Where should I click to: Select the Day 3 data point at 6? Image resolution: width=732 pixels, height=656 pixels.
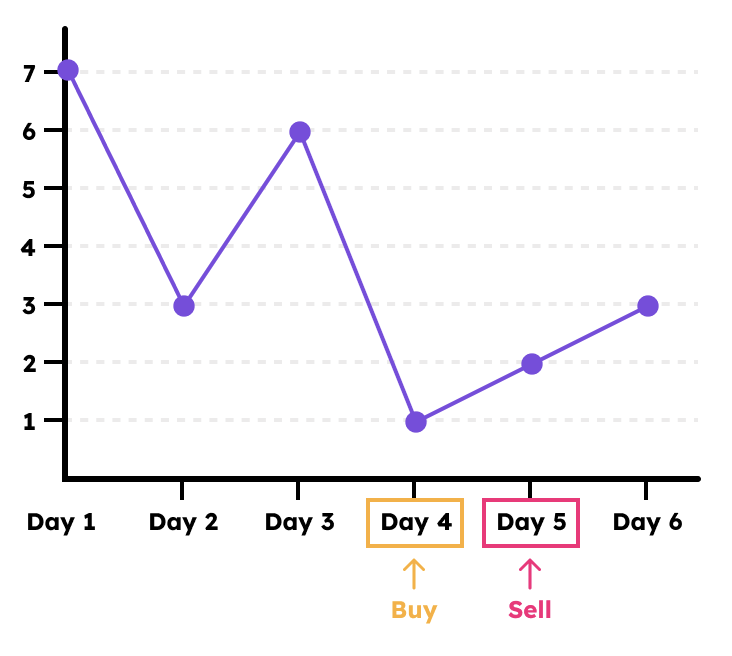(300, 132)
